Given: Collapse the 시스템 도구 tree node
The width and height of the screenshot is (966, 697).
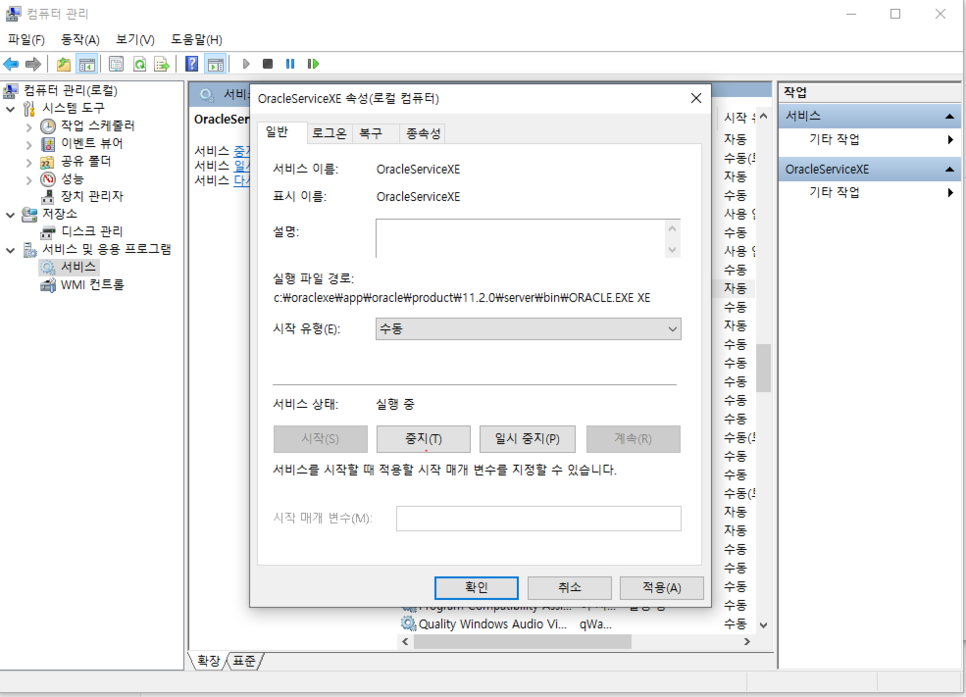Looking at the screenshot, I should pyautogui.click(x=10, y=109).
